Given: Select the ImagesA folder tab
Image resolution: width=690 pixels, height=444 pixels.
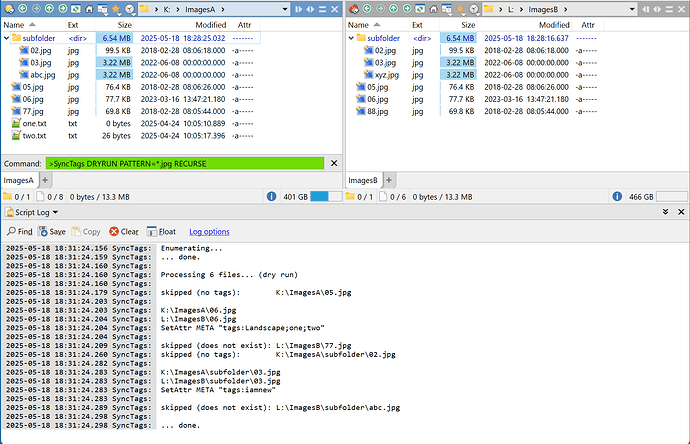Looking at the screenshot, I should click(18, 180).
